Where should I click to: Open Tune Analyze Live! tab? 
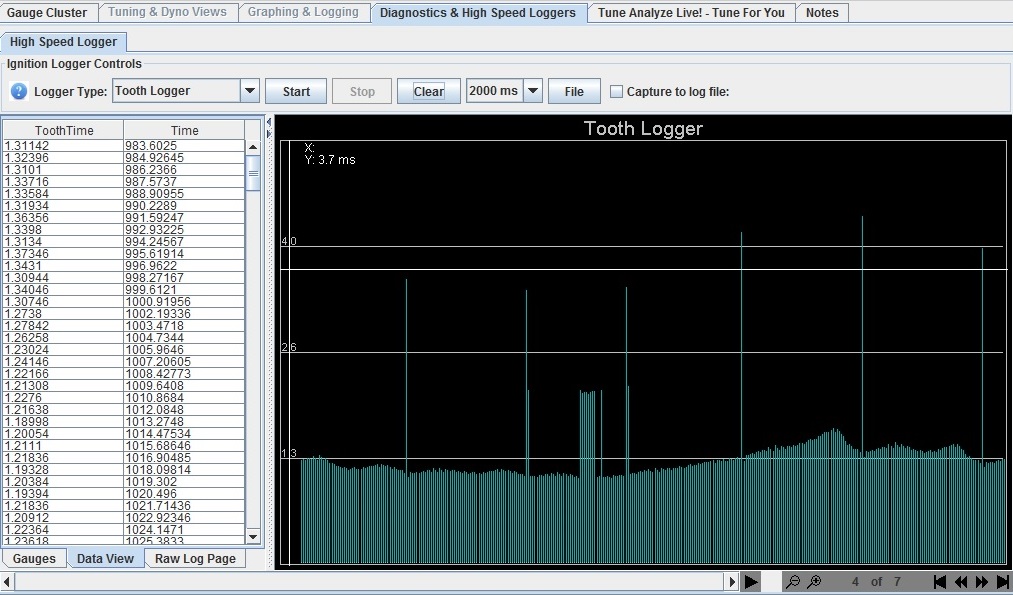click(691, 12)
